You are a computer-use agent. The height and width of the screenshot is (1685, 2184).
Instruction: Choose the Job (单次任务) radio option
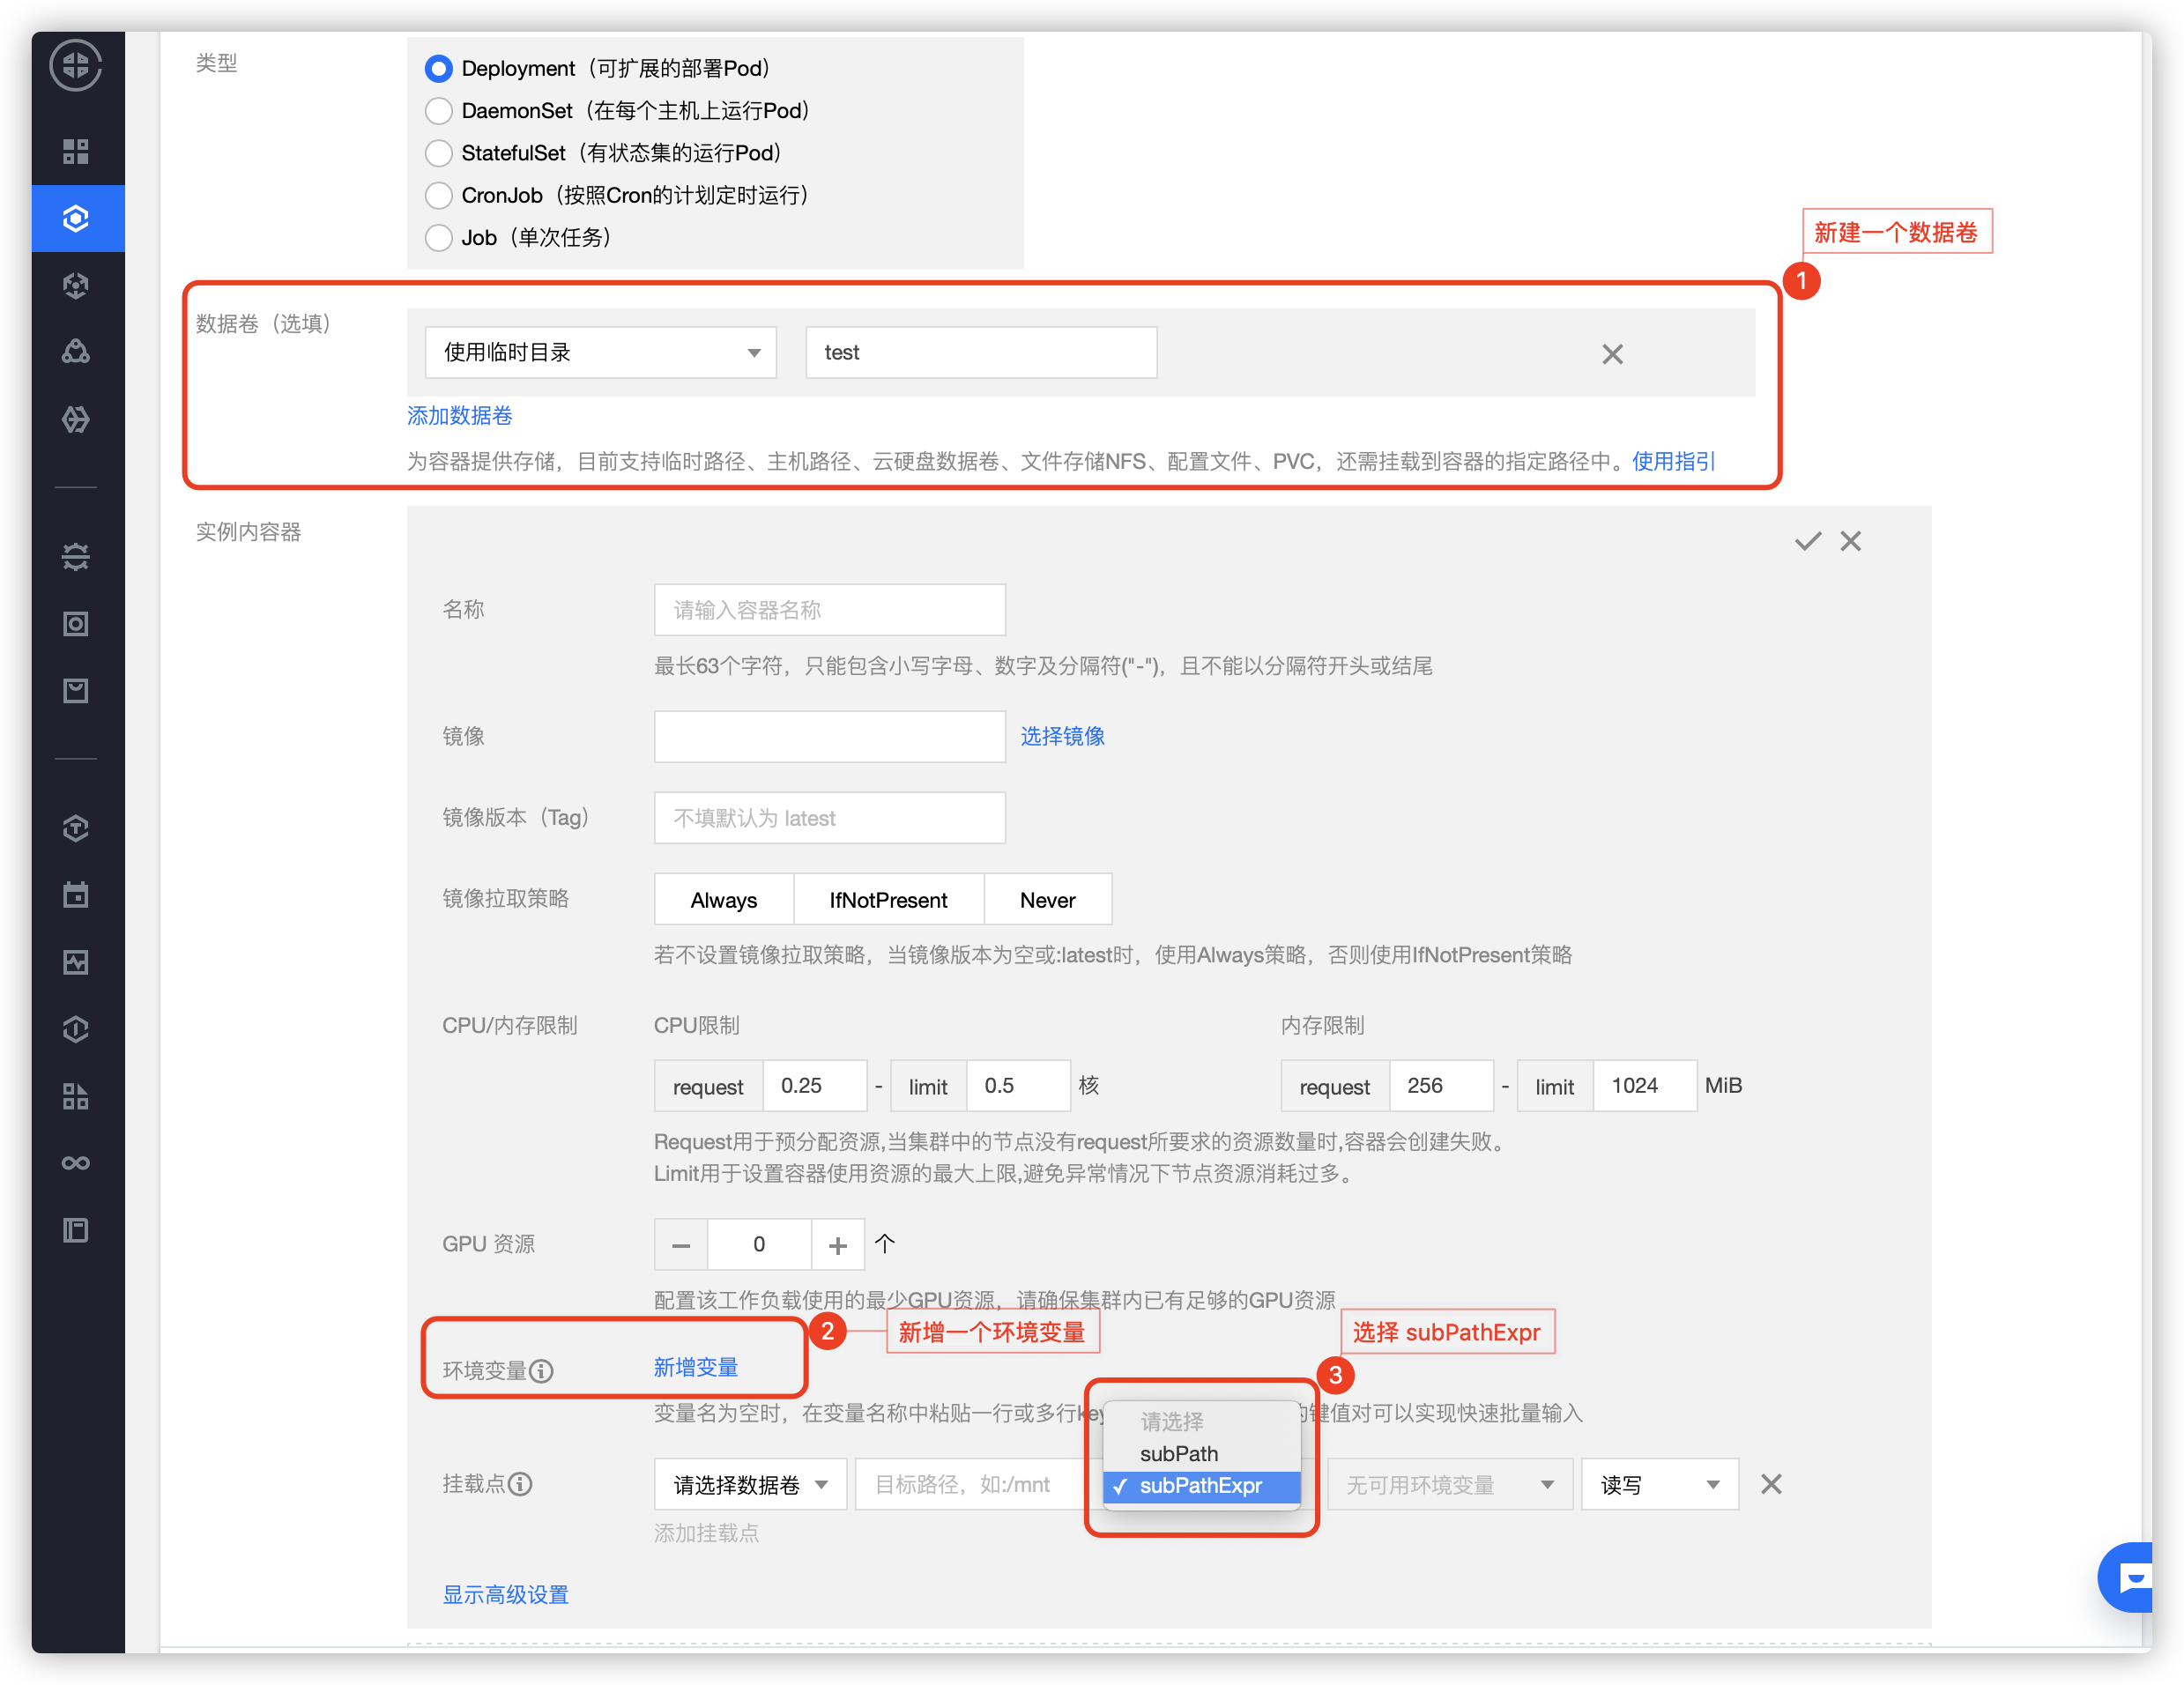[438, 237]
